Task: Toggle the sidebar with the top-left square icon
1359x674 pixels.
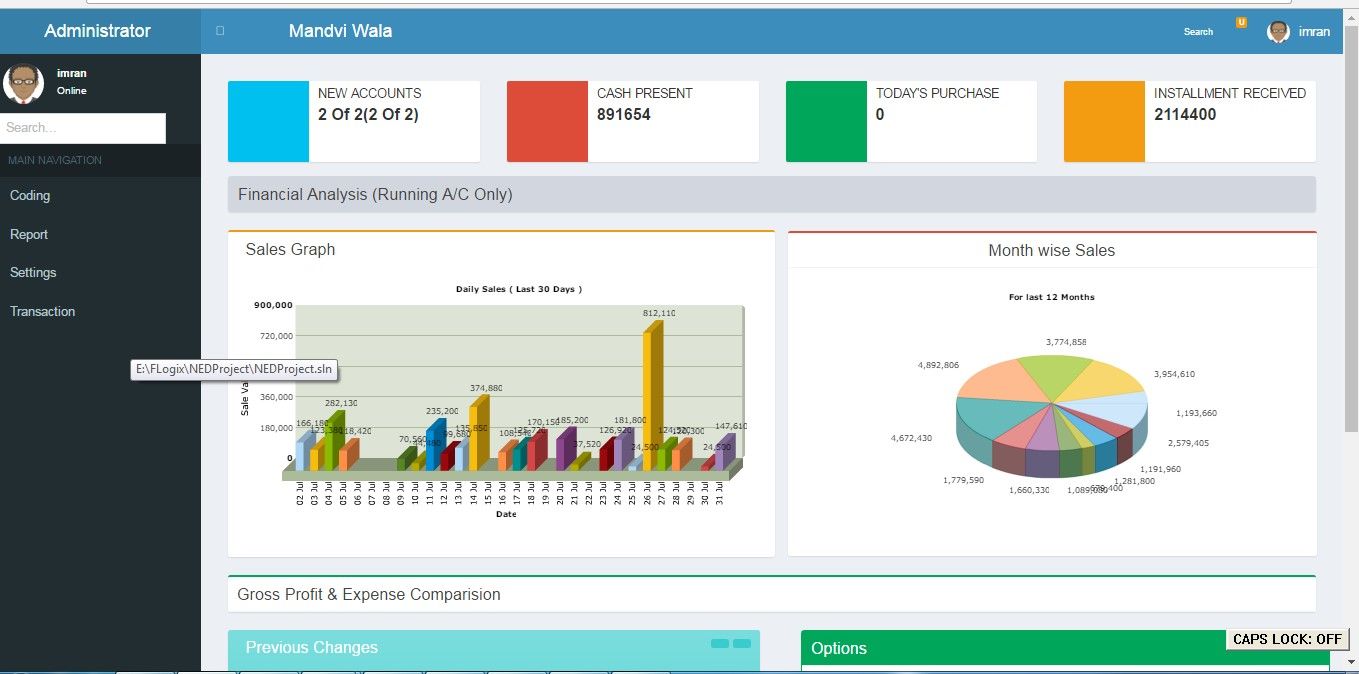Action: (220, 31)
